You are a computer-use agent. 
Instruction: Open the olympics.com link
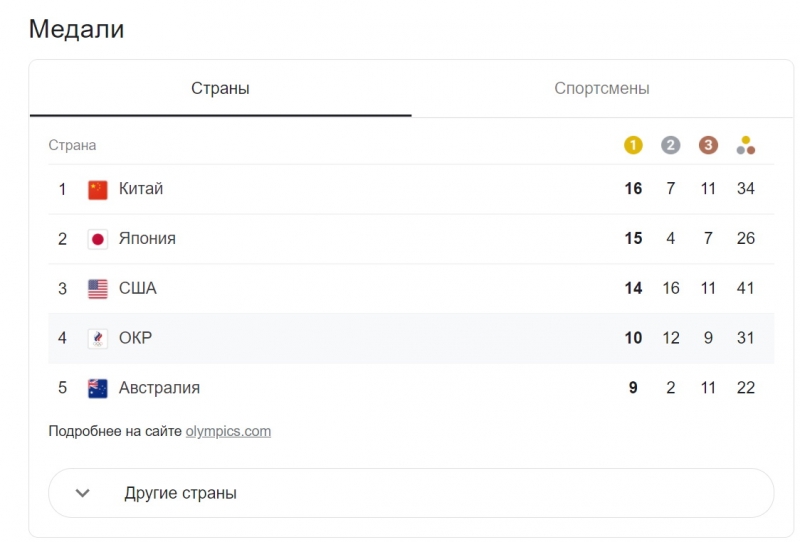pyautogui.click(x=228, y=431)
